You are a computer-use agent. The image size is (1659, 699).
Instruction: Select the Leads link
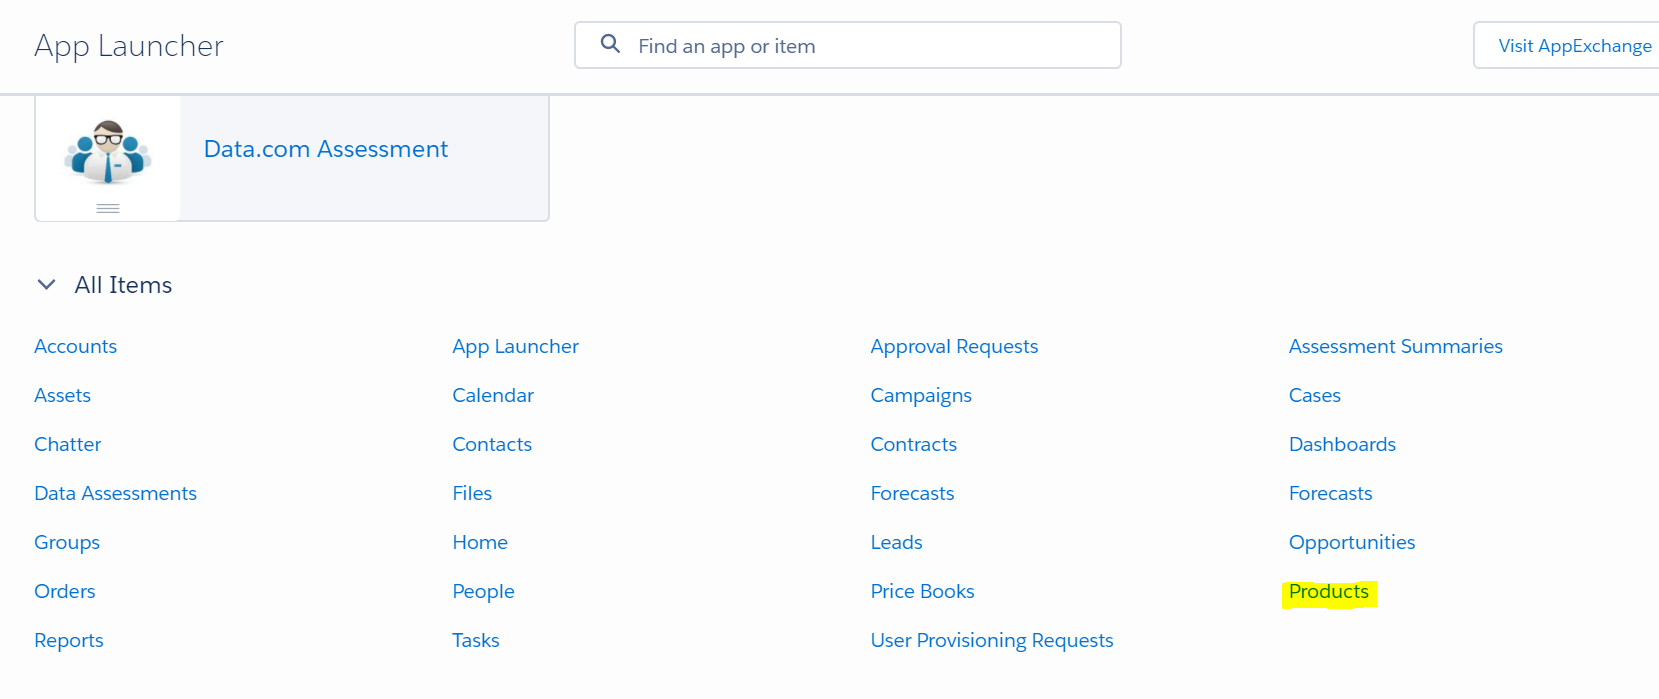[x=896, y=542]
